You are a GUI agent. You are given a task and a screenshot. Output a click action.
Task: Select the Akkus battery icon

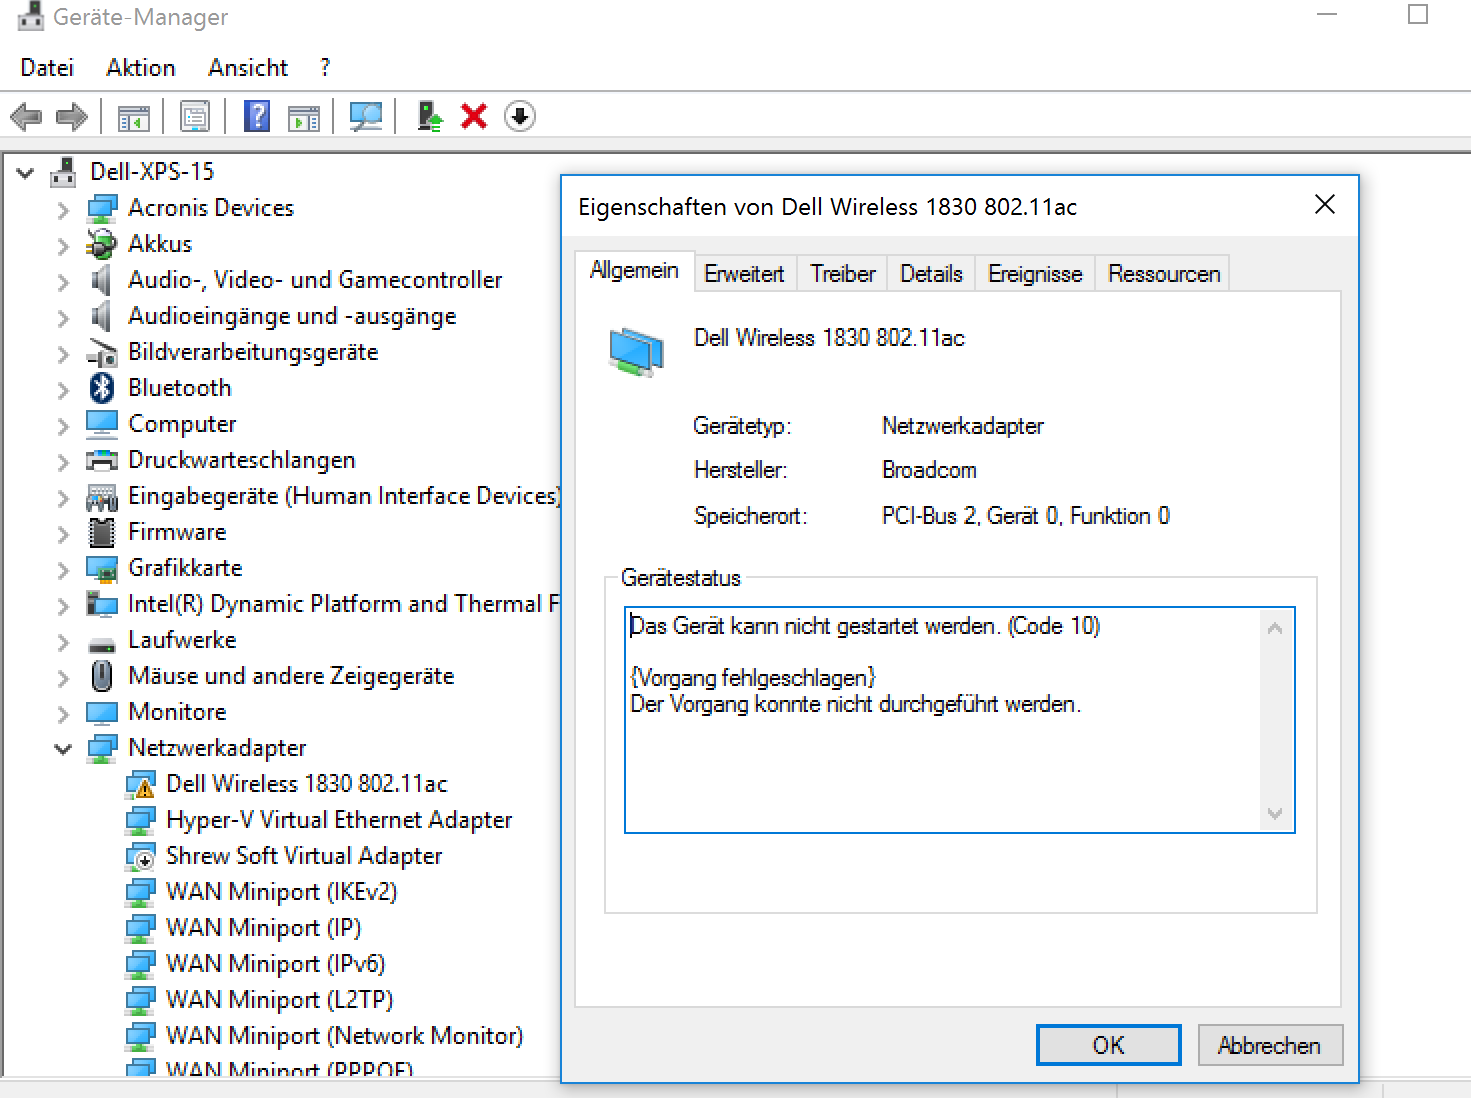pos(102,244)
